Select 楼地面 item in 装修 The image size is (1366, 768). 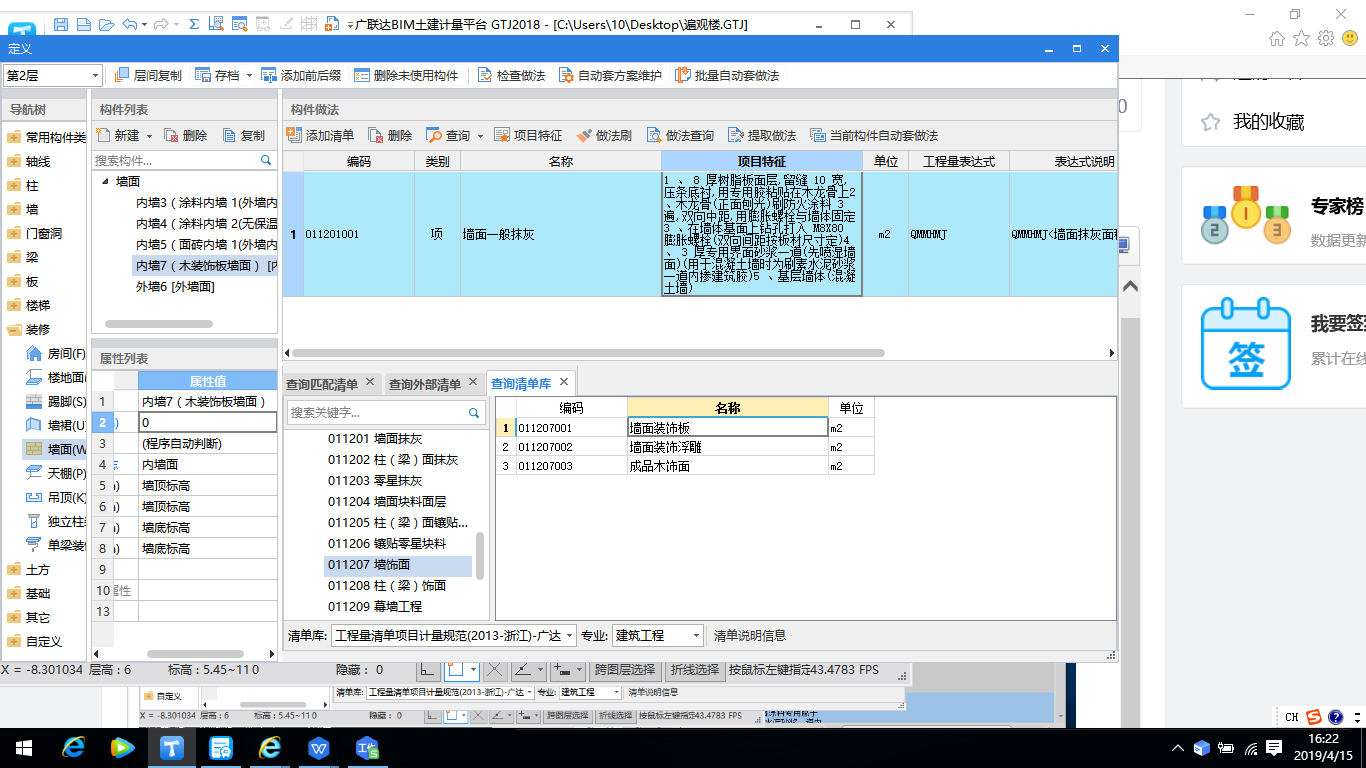[56, 377]
